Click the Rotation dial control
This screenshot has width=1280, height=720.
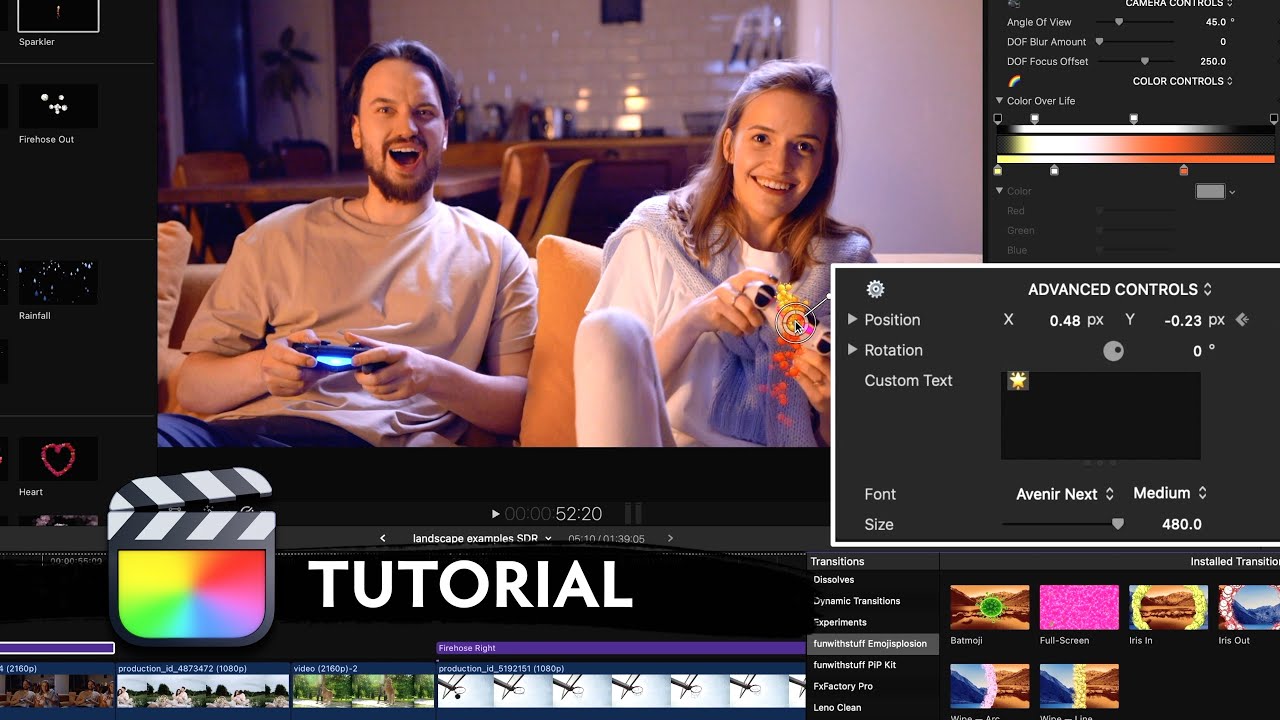tap(1113, 351)
